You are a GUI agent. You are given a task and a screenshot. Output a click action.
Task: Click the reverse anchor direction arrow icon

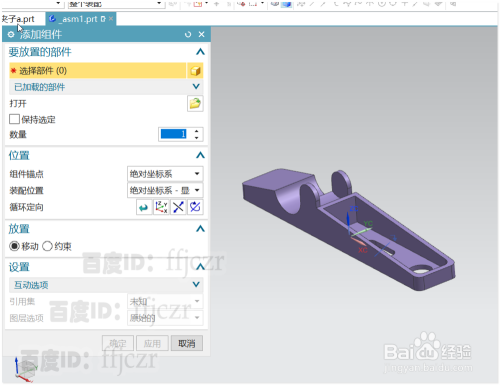[x=144, y=207]
